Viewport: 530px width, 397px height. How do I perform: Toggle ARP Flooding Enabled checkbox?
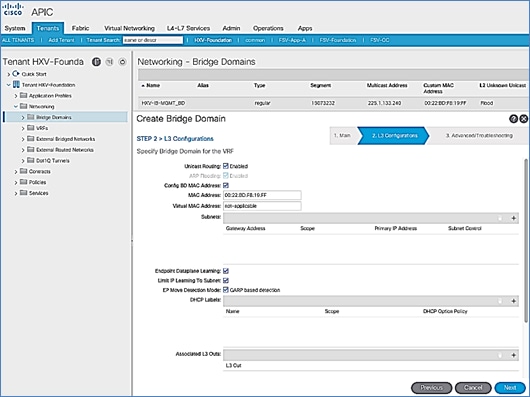pyautogui.click(x=226, y=175)
